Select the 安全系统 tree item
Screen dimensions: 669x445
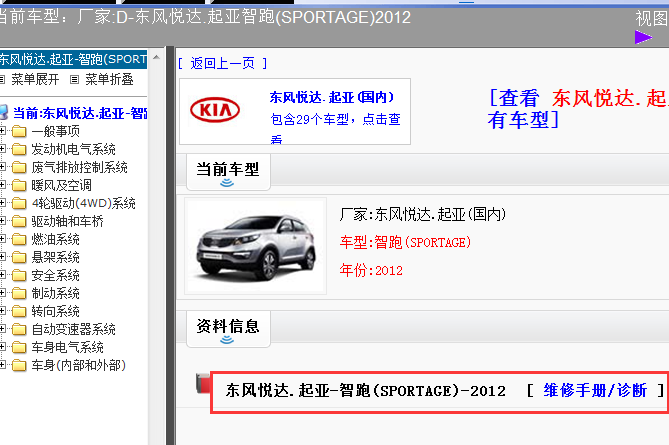pos(55,275)
